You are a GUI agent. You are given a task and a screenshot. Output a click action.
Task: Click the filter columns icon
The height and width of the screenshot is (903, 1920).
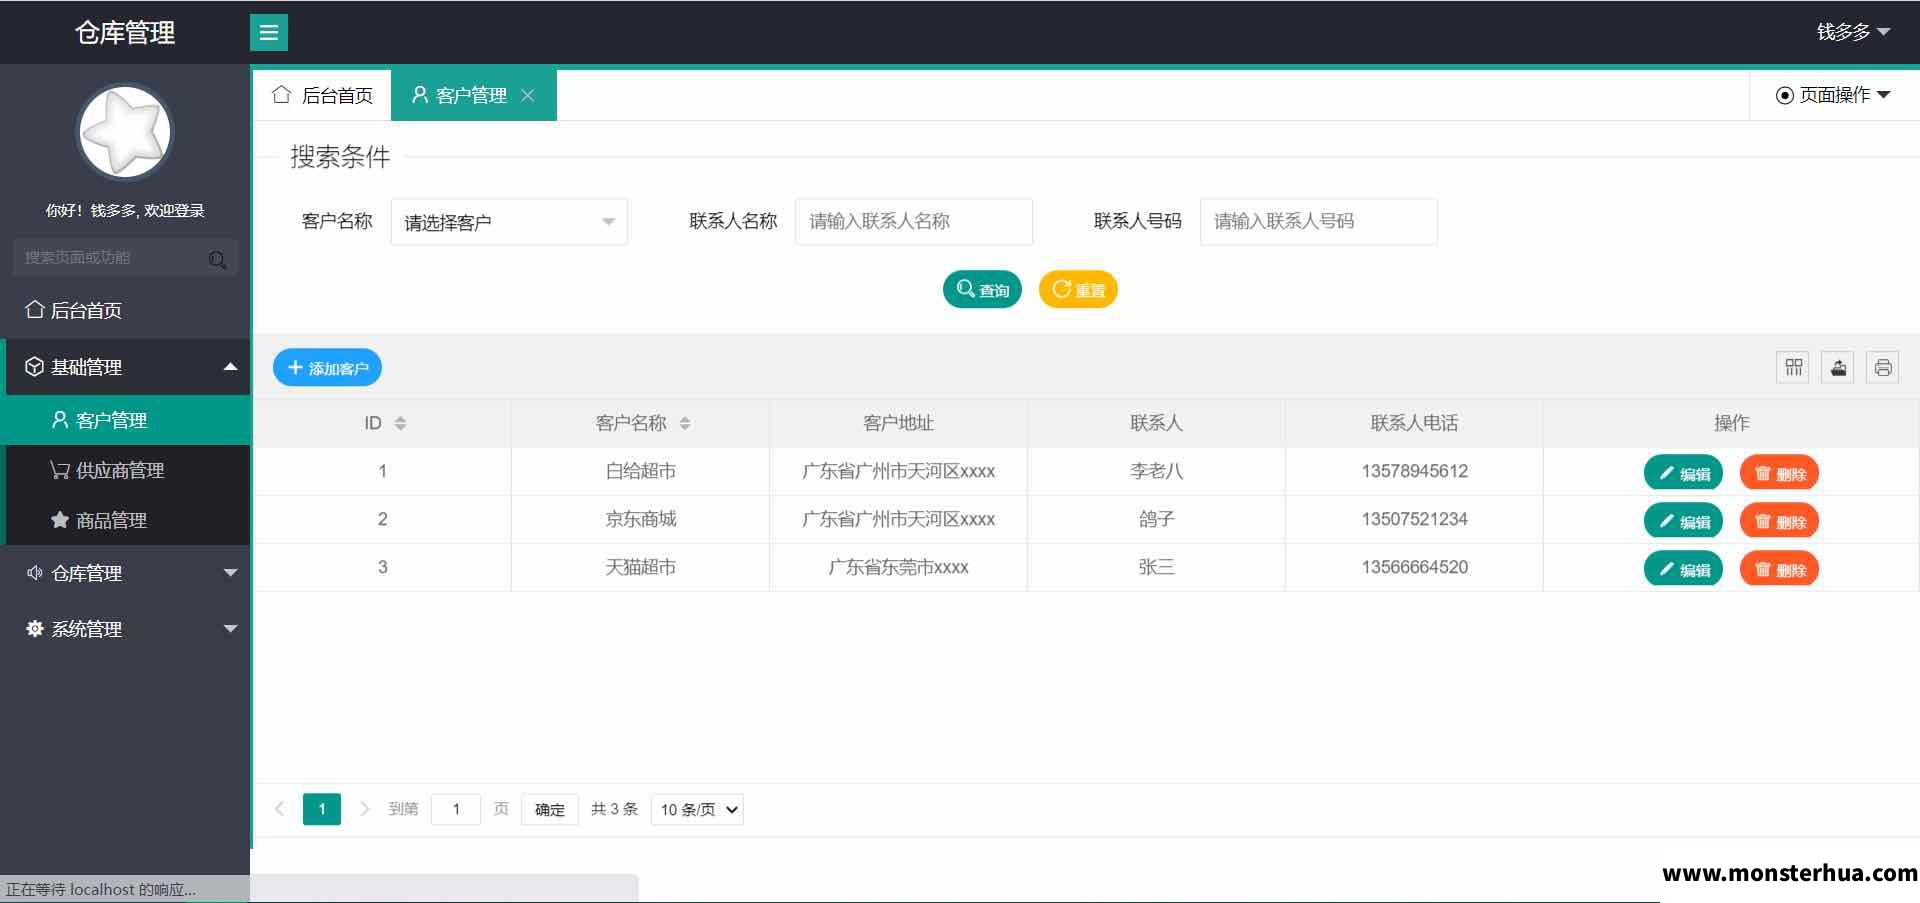pyautogui.click(x=1793, y=367)
